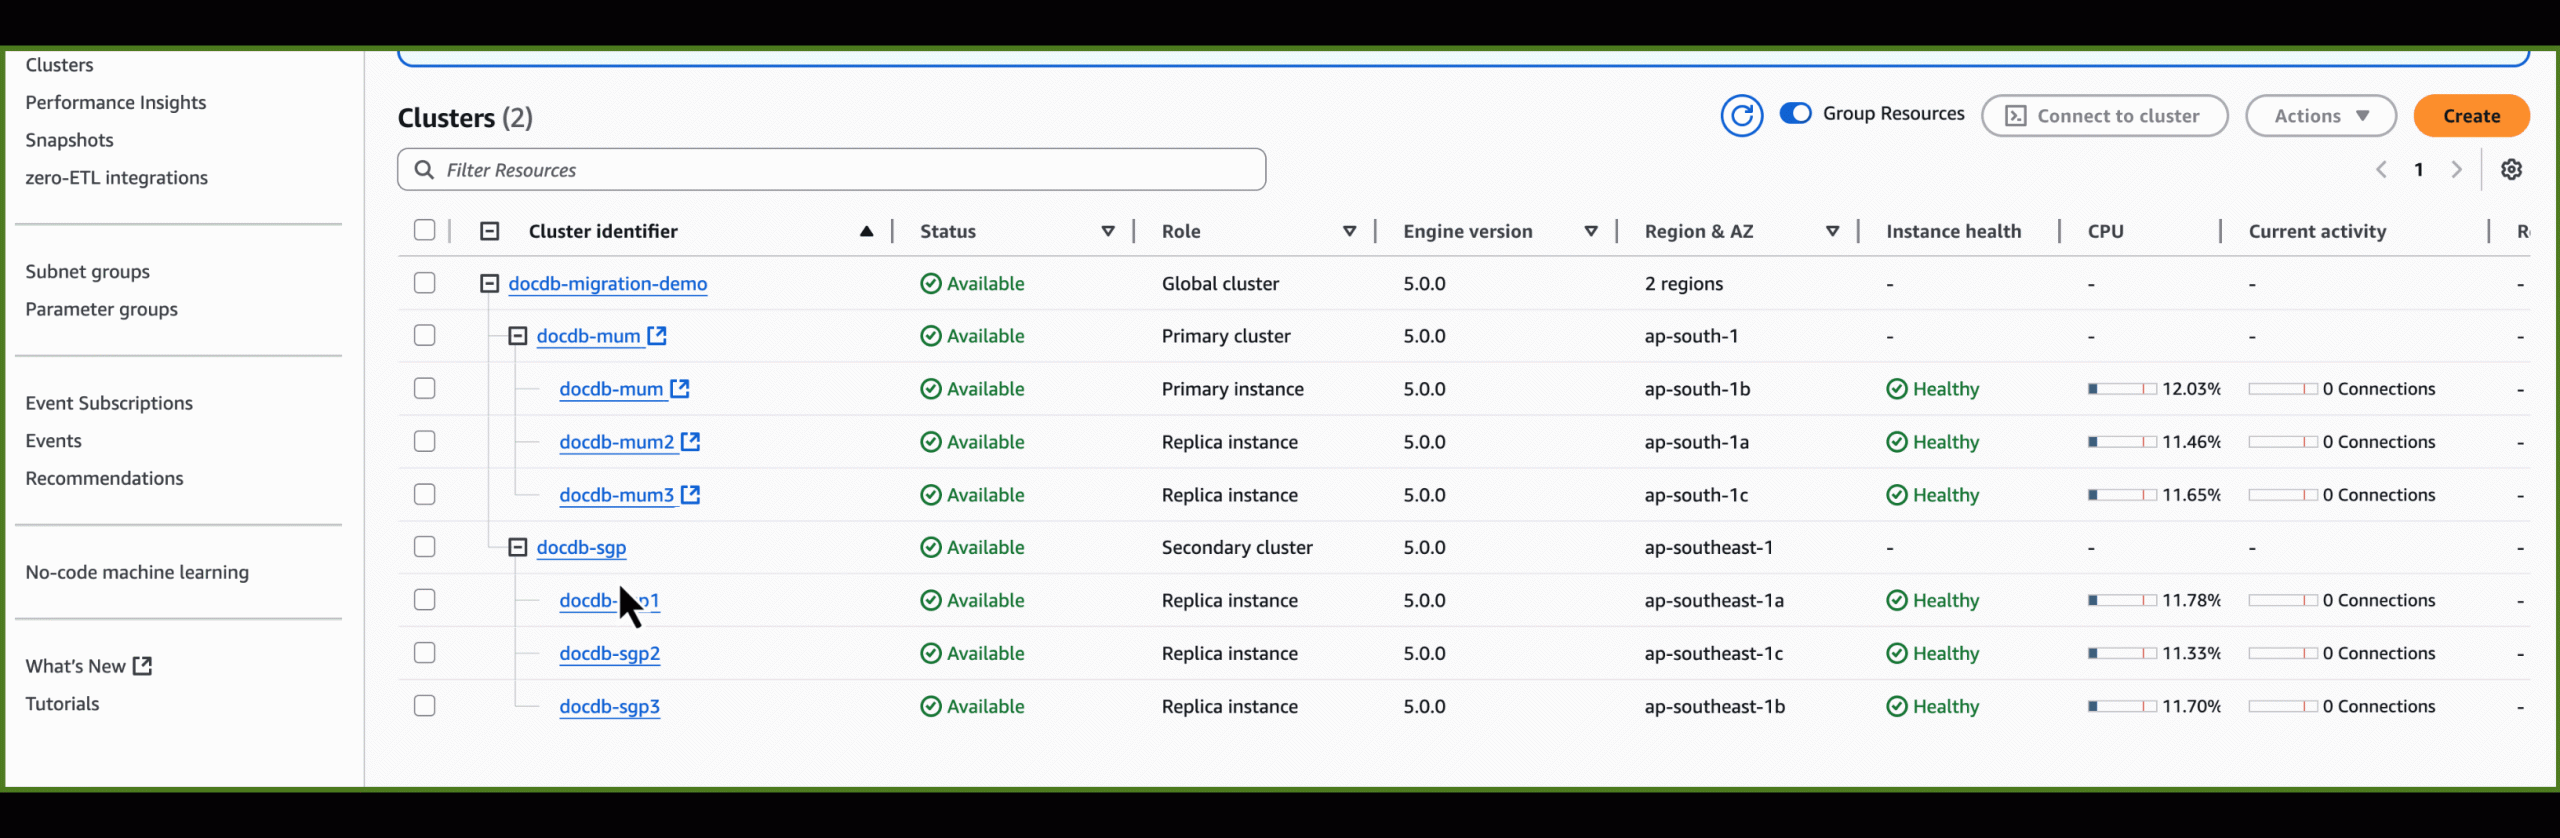Collapse the docdb-sgp secondary cluster
The width and height of the screenshot is (2560, 838).
click(x=517, y=547)
